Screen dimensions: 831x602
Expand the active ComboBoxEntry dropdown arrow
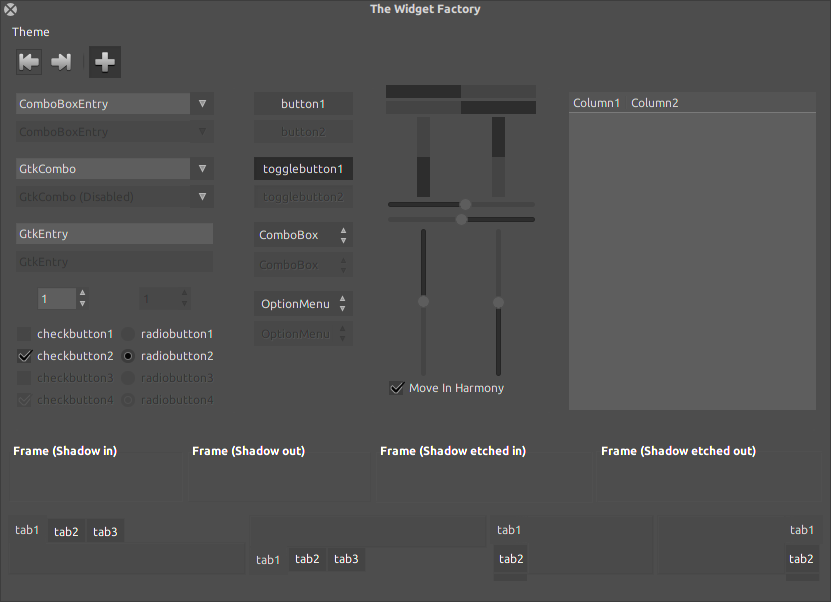(202, 104)
